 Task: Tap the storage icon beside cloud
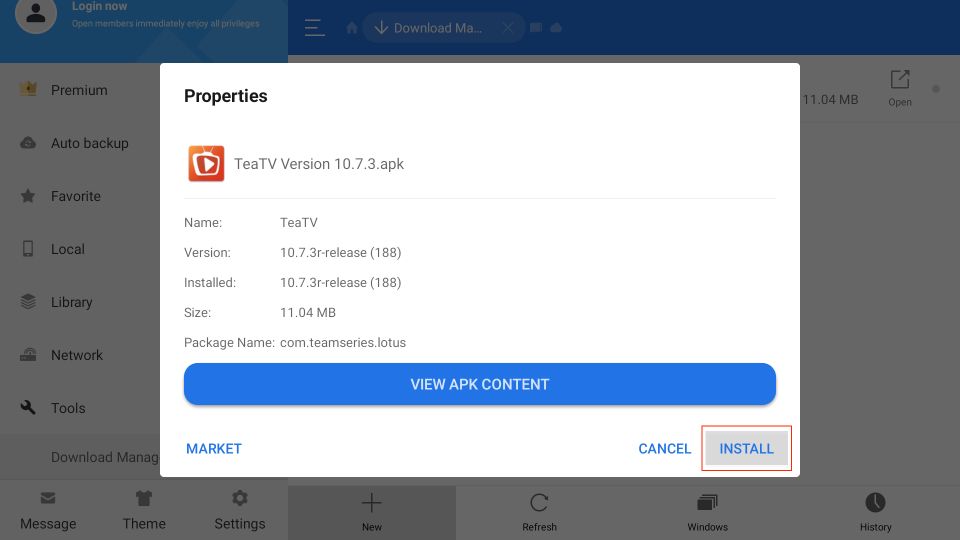[536, 28]
